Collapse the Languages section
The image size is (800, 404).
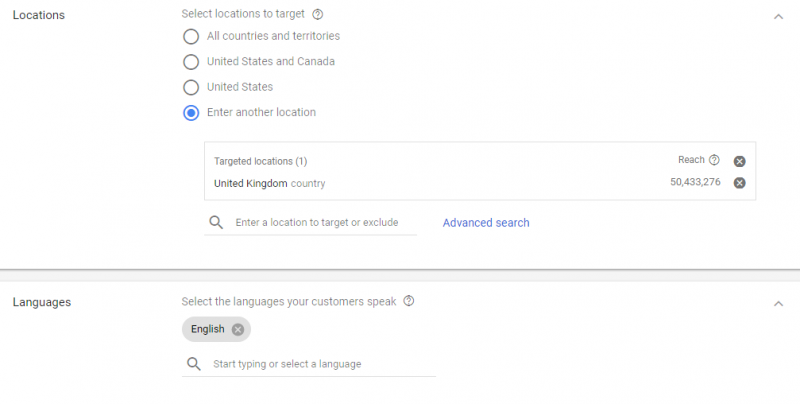[778, 304]
